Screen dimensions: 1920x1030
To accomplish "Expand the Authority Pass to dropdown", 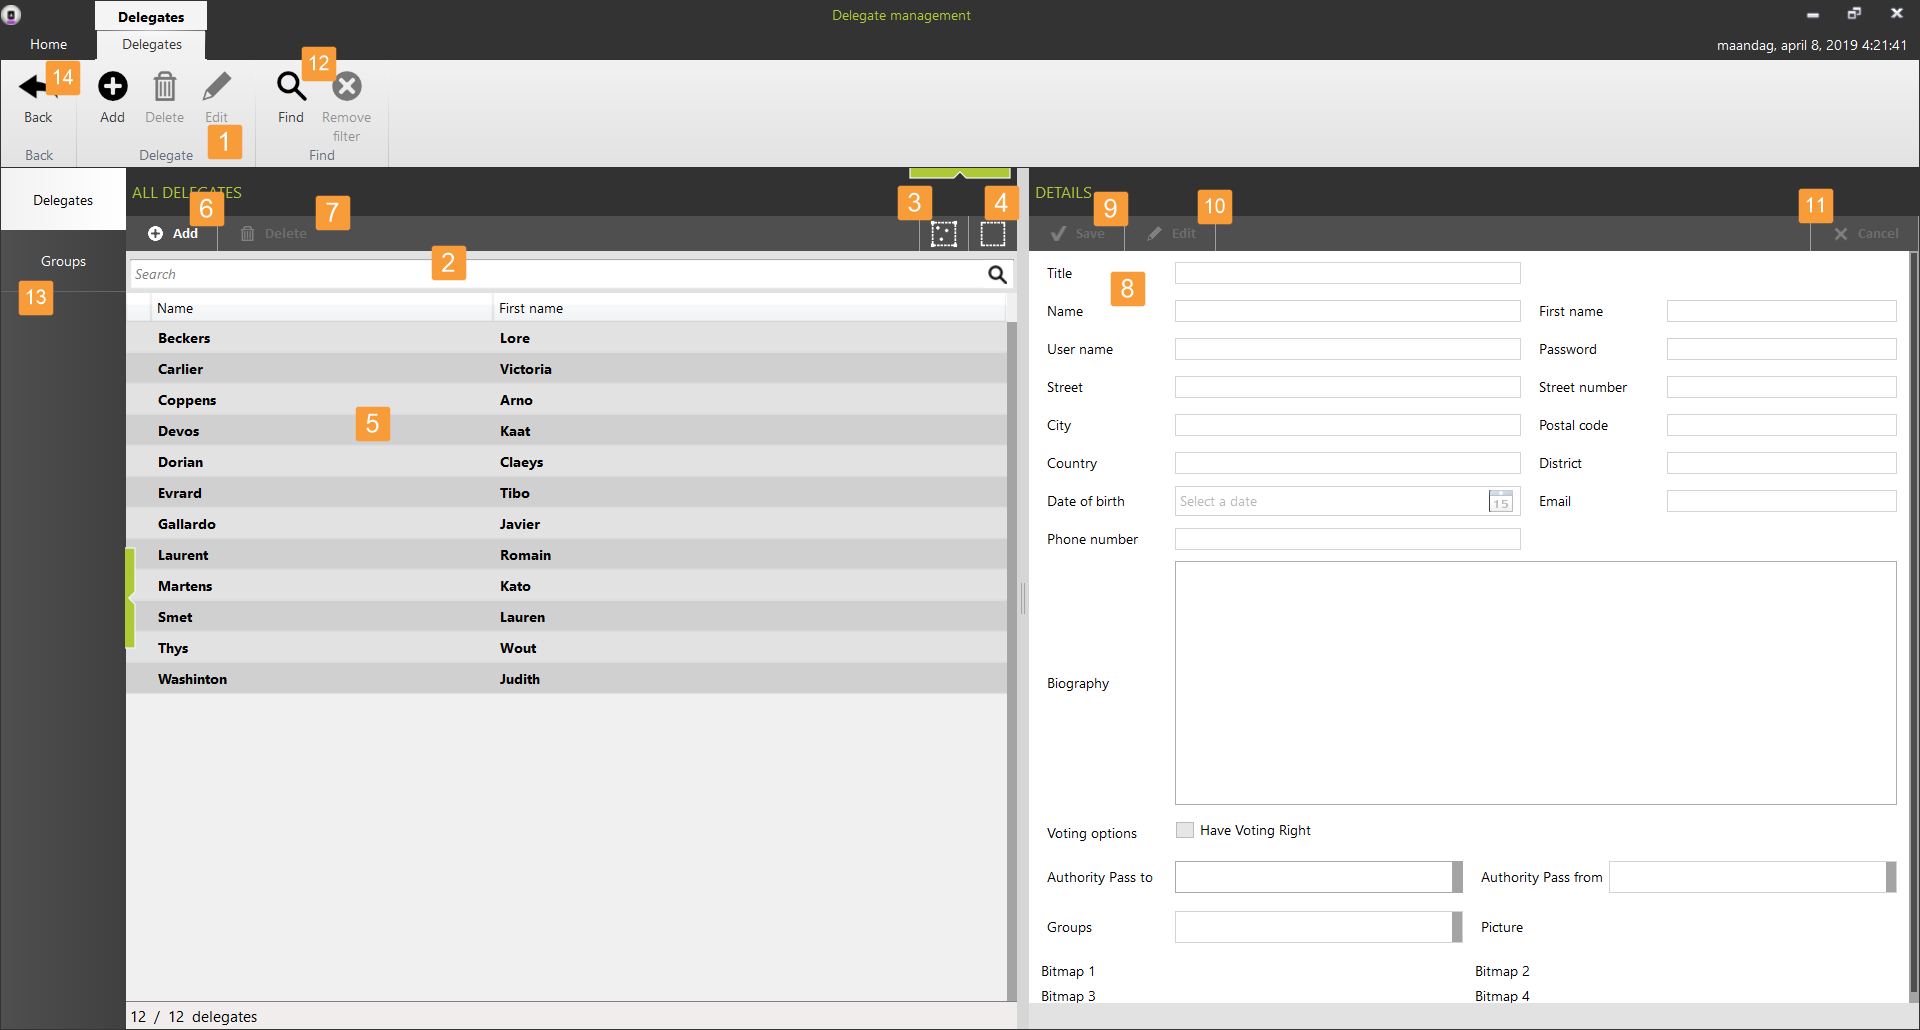I will click(1457, 877).
